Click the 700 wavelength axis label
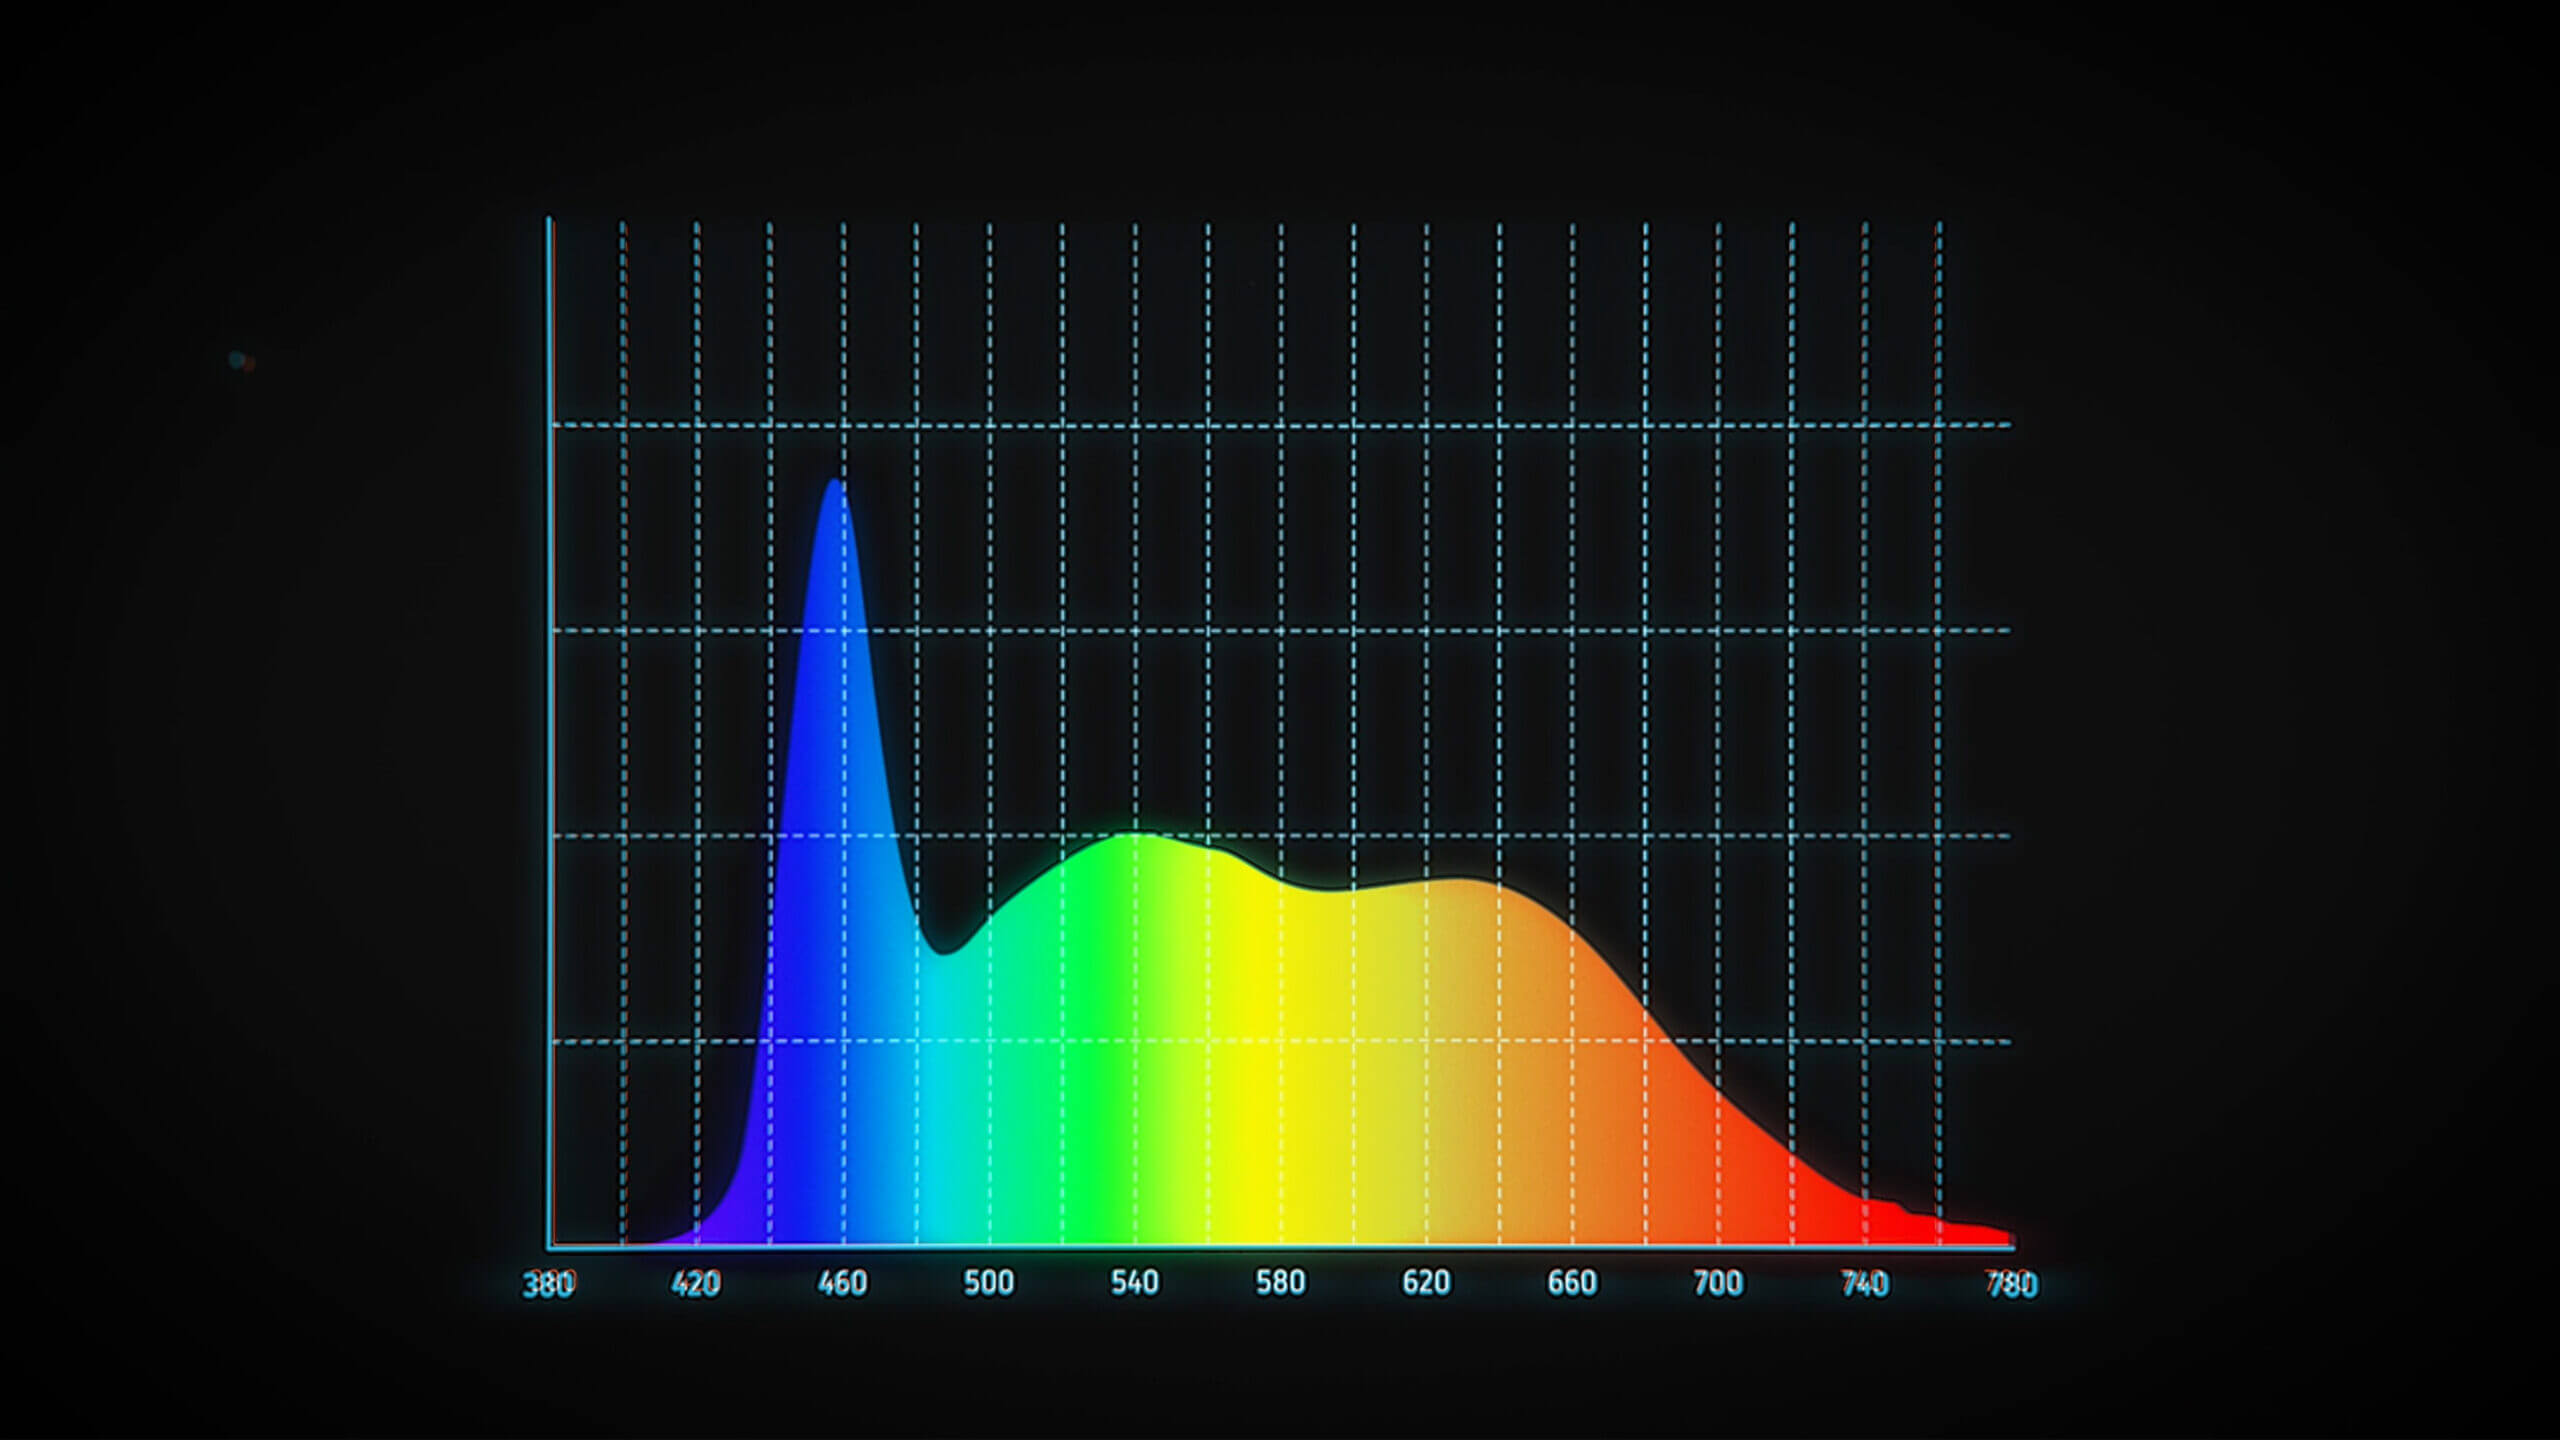 (1718, 1283)
